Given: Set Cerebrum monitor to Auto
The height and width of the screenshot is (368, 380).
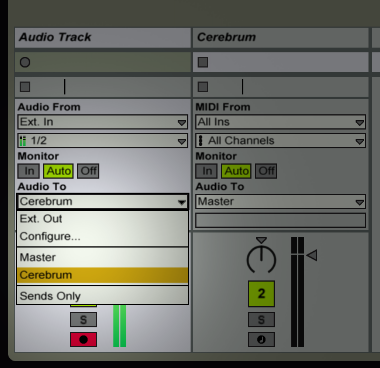Looking at the screenshot, I should (x=236, y=171).
